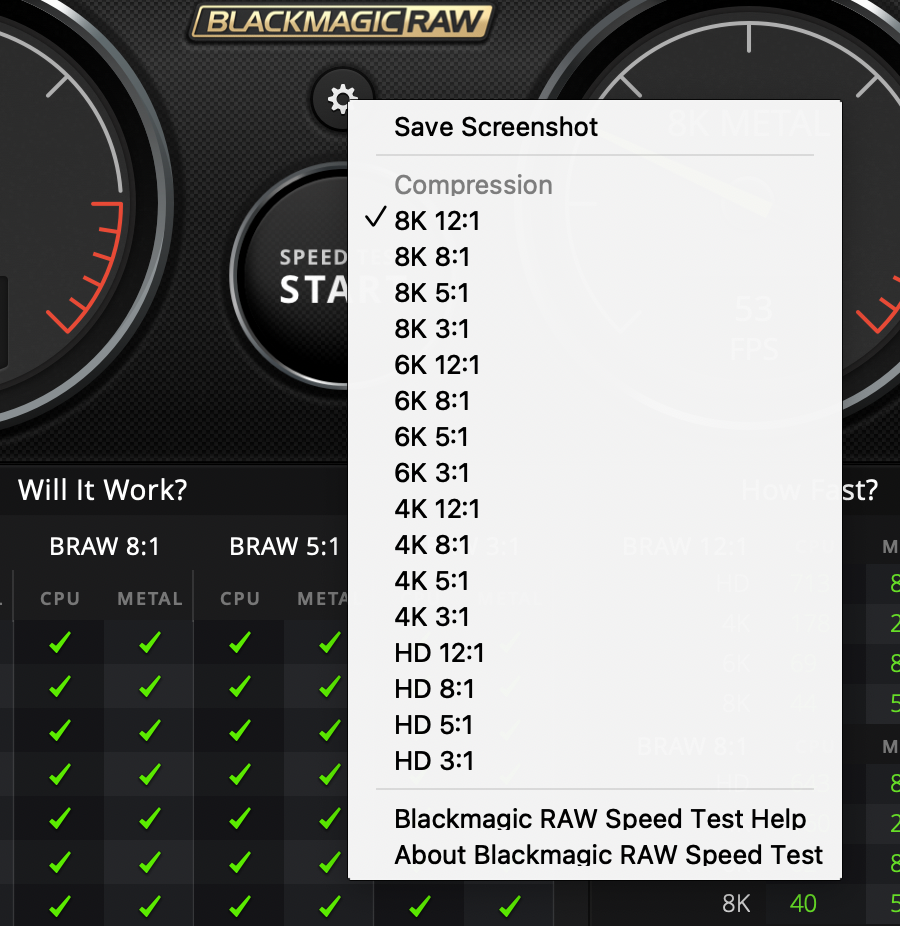Open About Blackmagic RAW Speed Test

(595, 855)
